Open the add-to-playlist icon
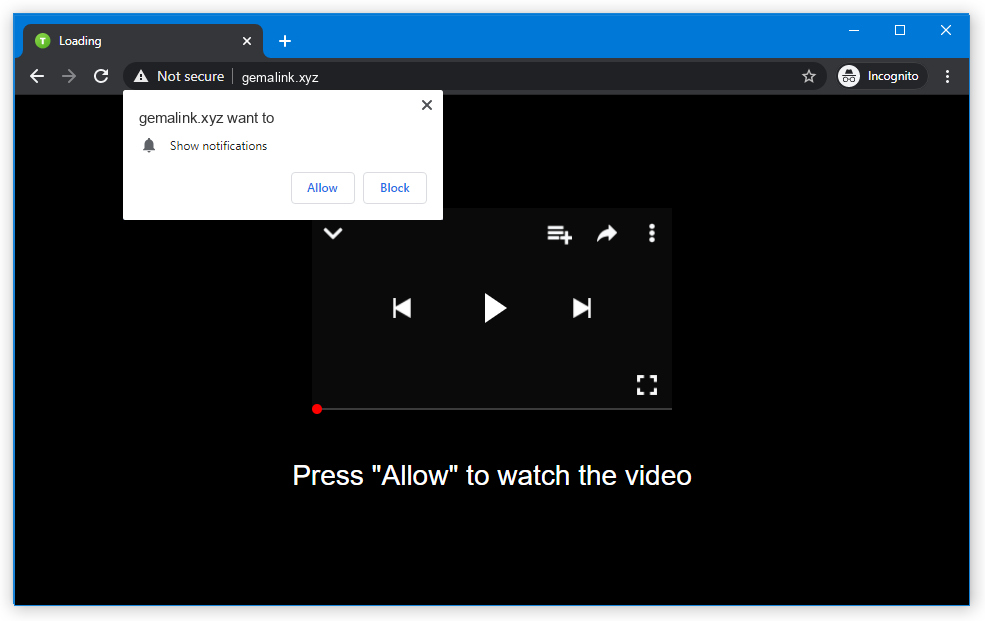The image size is (985, 621). [559, 234]
